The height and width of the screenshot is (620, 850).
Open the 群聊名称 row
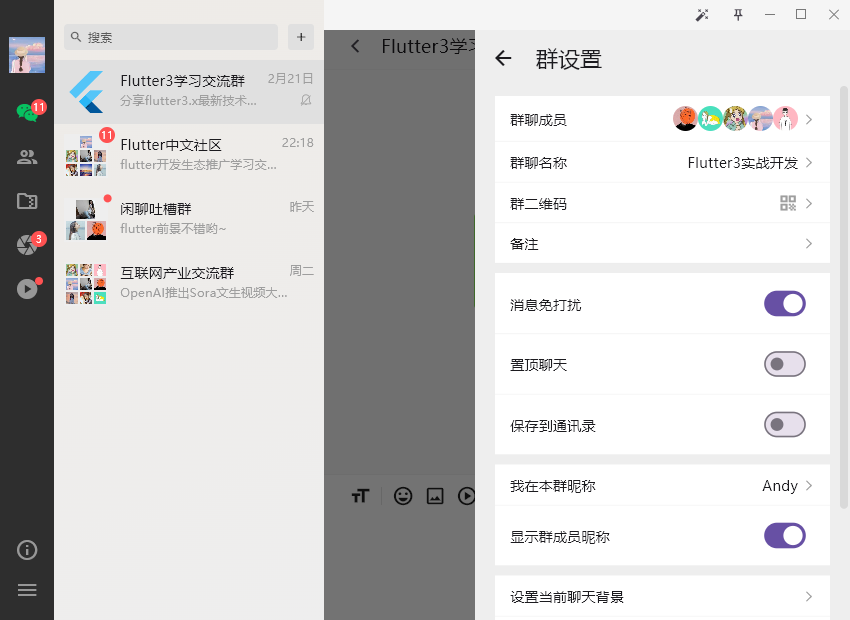pyautogui.click(x=662, y=163)
